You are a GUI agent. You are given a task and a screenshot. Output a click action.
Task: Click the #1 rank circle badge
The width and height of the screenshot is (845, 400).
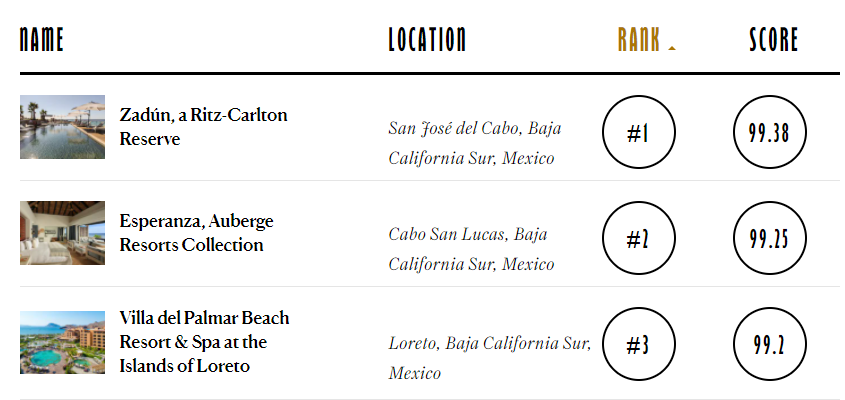click(639, 133)
